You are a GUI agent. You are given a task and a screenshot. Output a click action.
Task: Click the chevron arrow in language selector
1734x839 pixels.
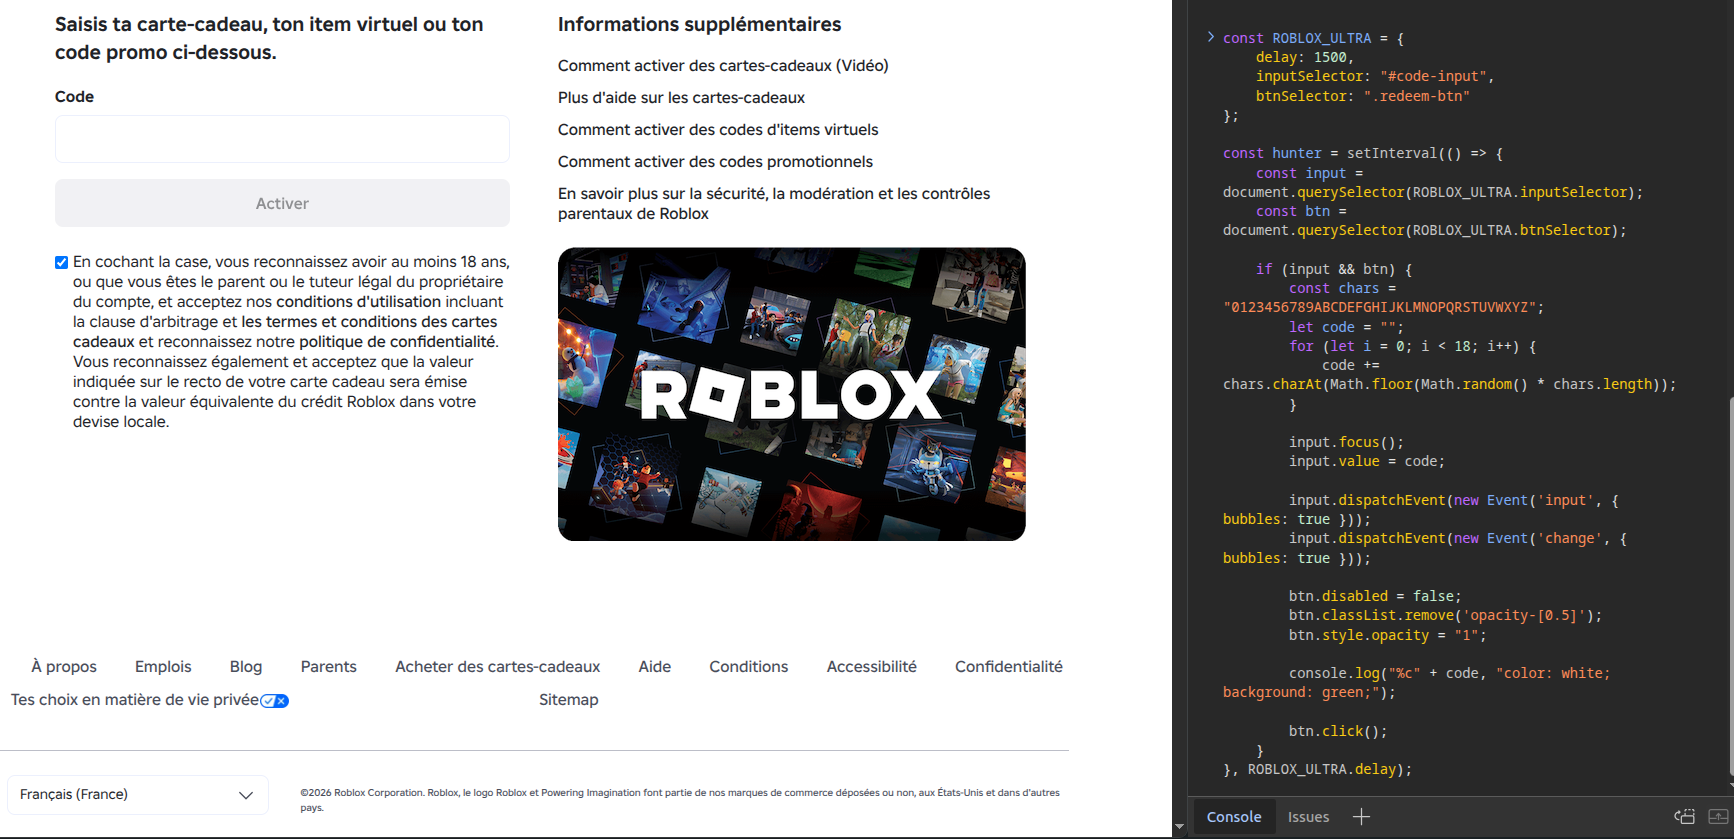tap(245, 795)
